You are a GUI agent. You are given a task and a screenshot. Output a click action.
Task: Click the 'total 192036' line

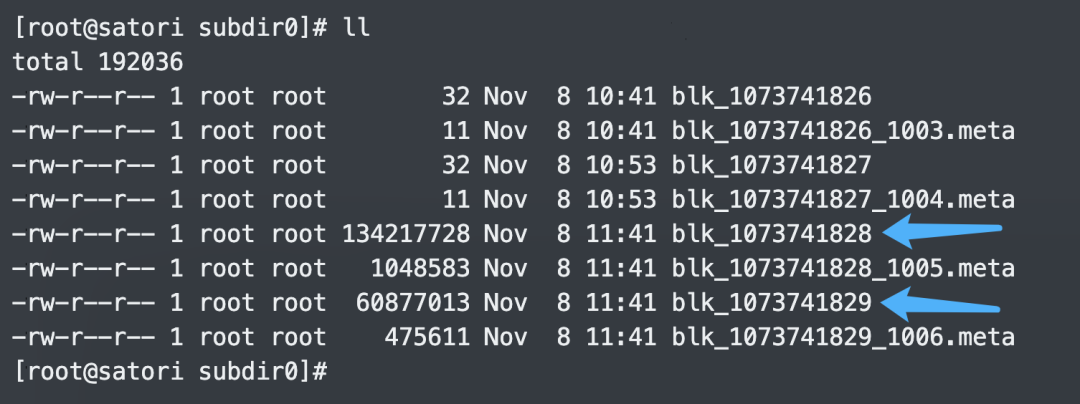98,62
